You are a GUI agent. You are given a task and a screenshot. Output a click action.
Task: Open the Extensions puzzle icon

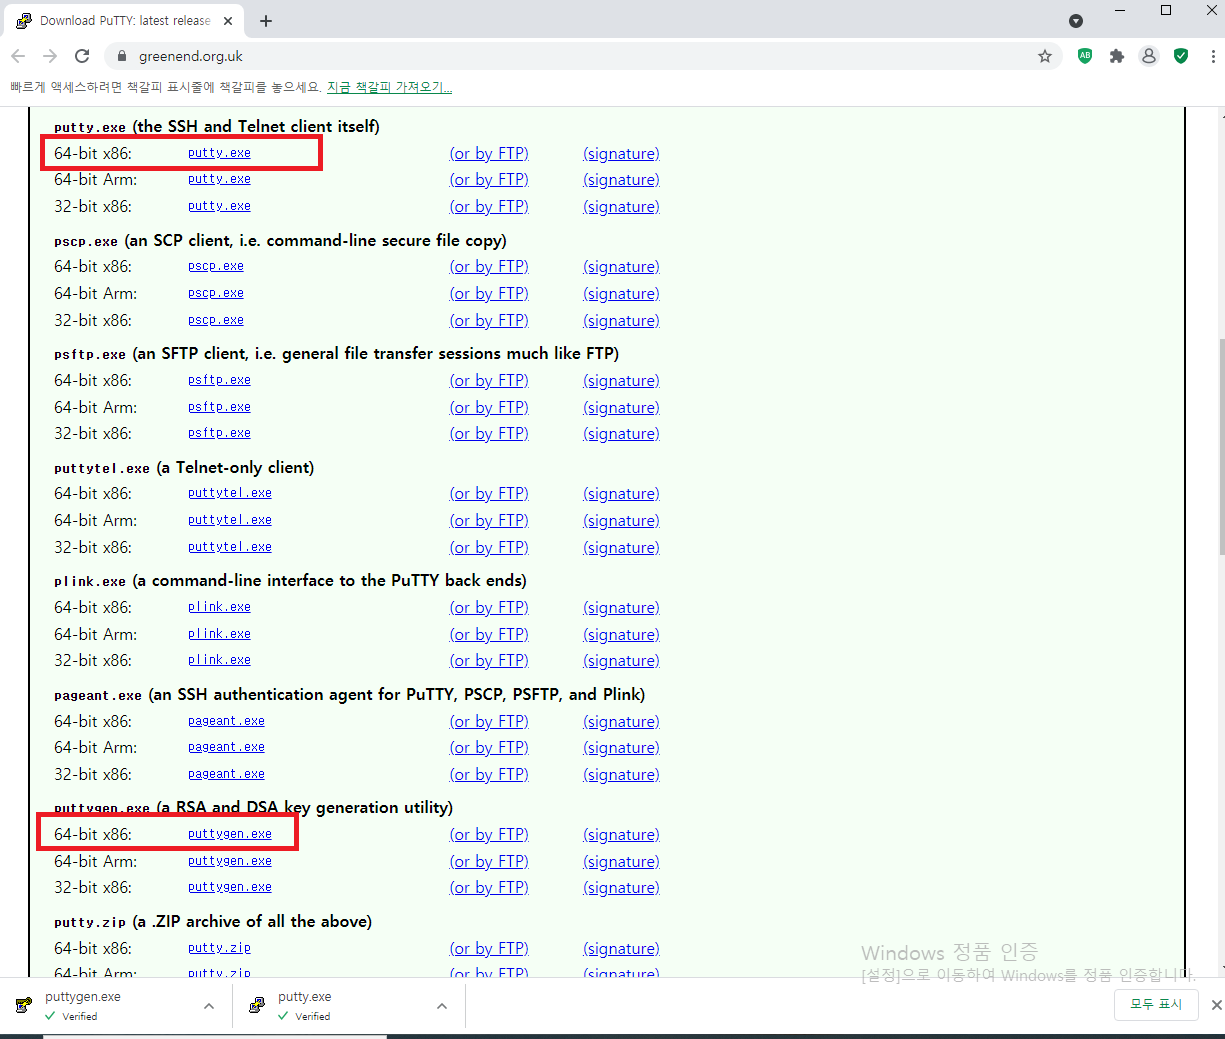click(1117, 56)
